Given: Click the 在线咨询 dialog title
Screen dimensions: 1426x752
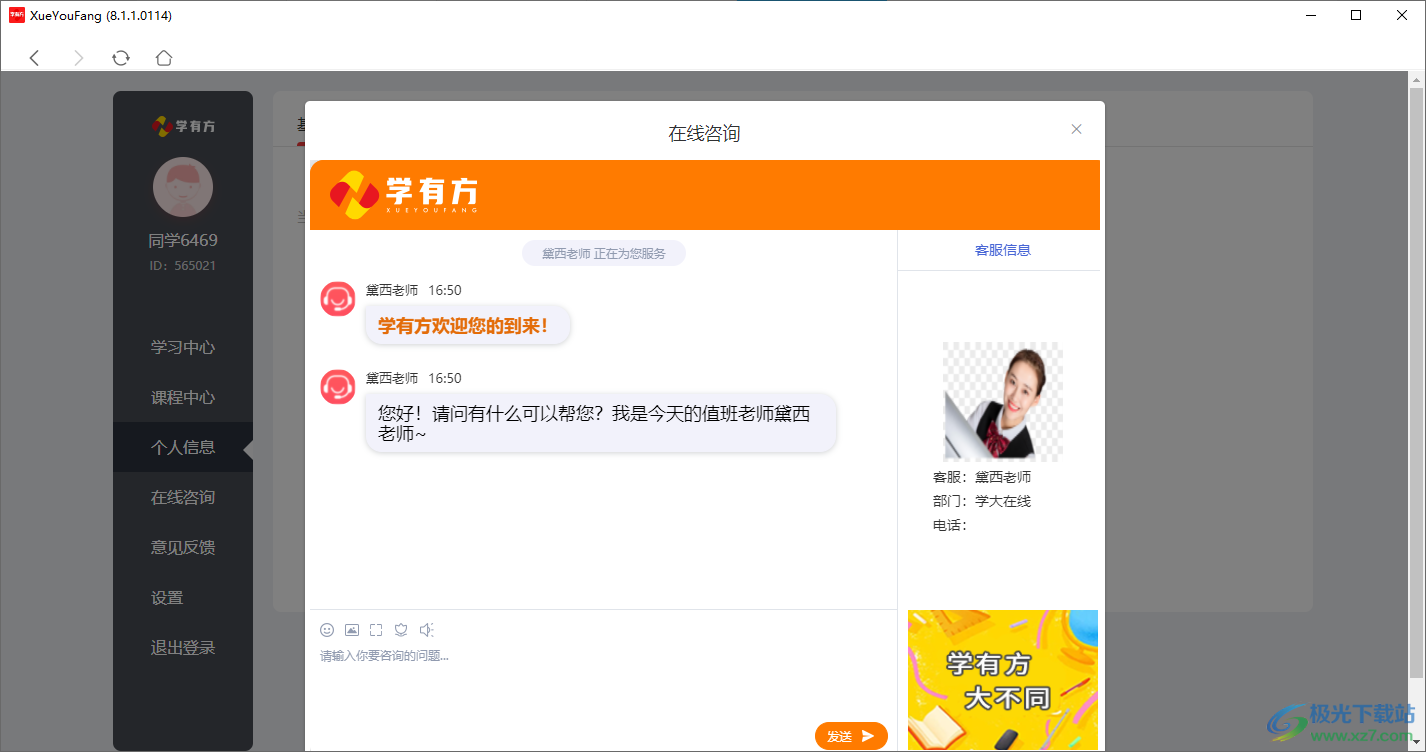Looking at the screenshot, I should point(704,133).
